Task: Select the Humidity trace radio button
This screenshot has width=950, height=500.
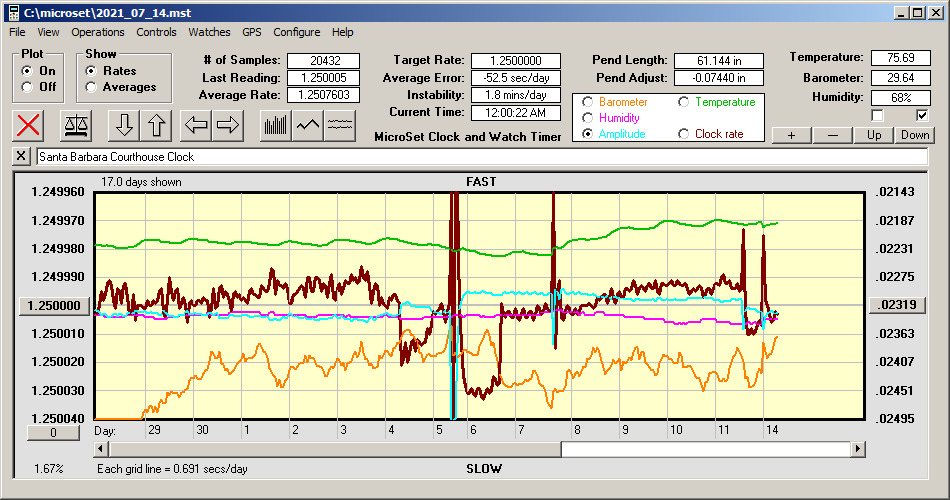Action: [x=587, y=118]
